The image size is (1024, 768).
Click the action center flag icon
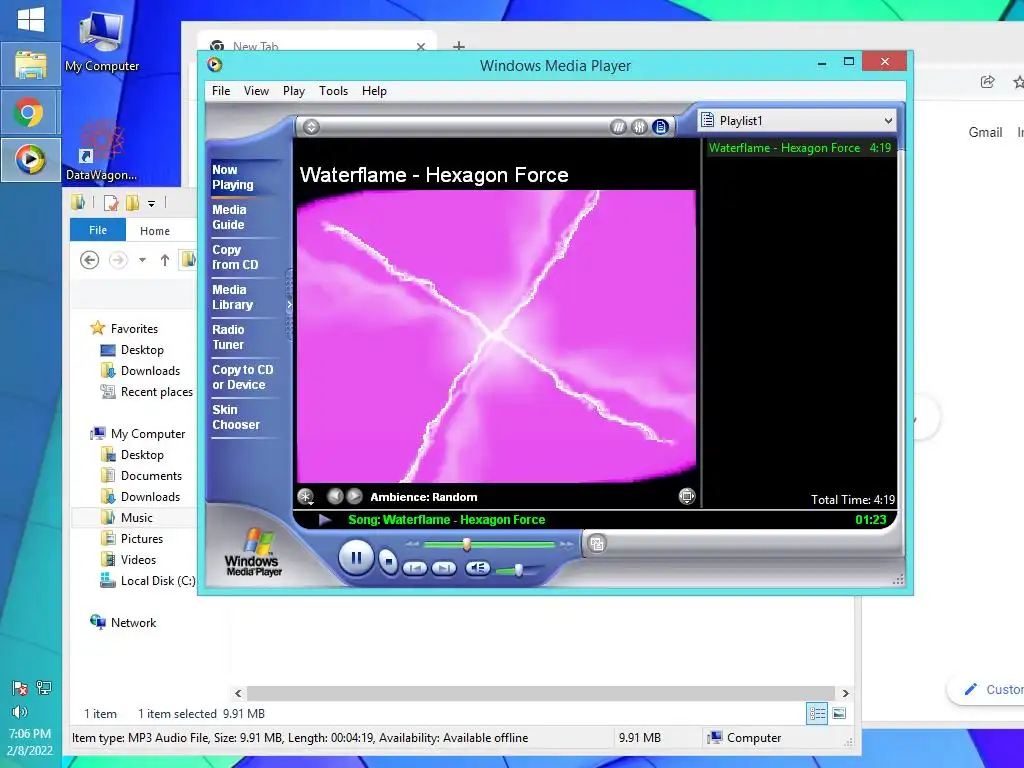[20, 688]
